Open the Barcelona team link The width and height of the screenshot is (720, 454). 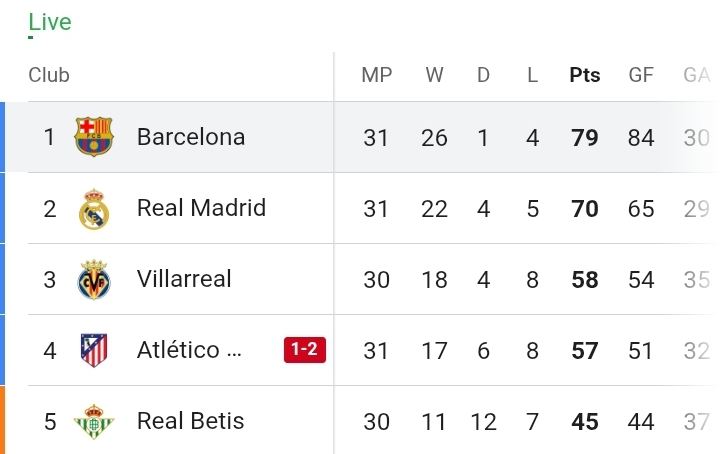click(191, 137)
